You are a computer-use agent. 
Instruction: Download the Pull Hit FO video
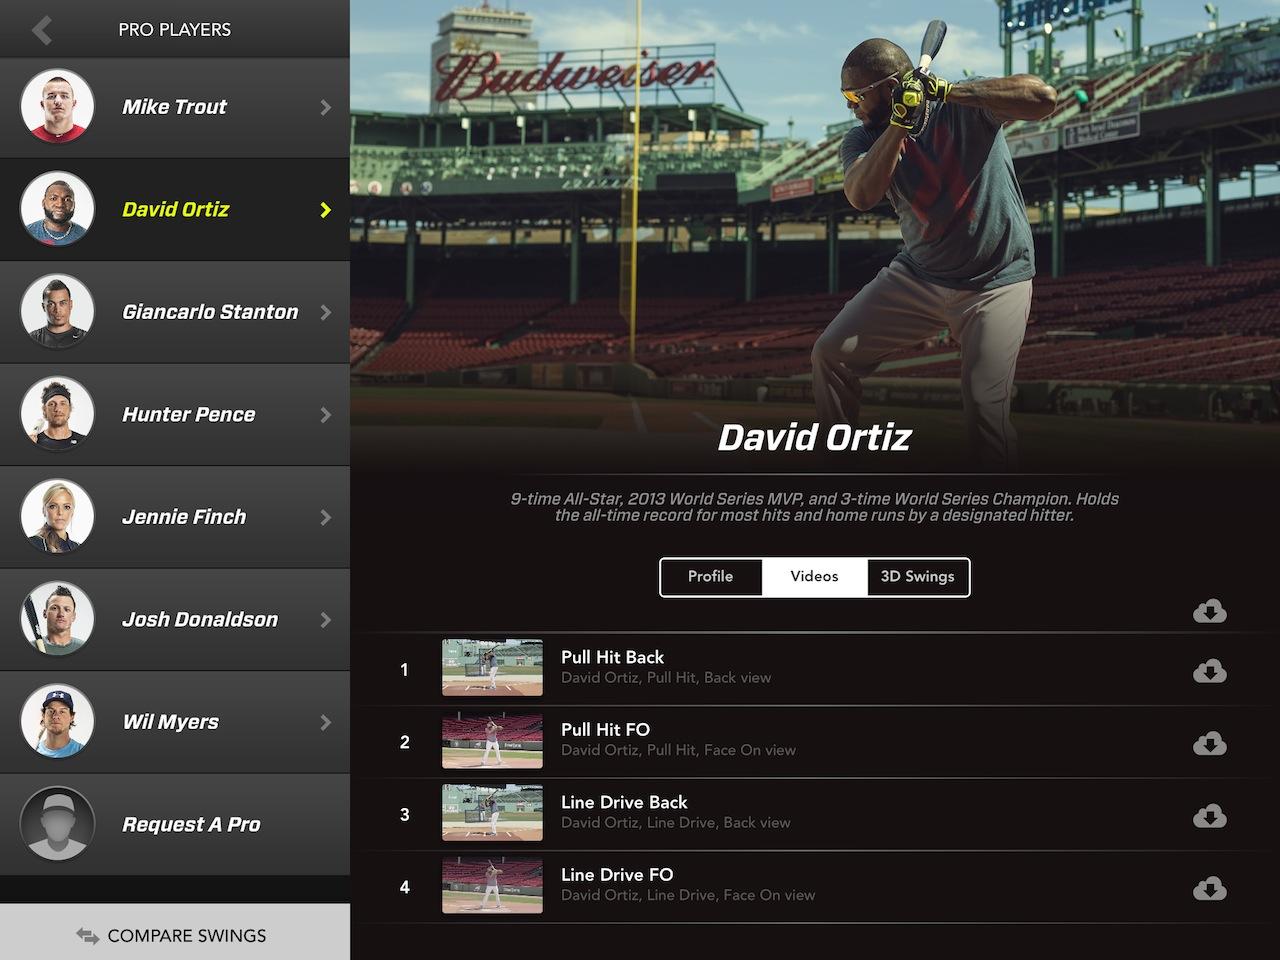tap(1209, 743)
